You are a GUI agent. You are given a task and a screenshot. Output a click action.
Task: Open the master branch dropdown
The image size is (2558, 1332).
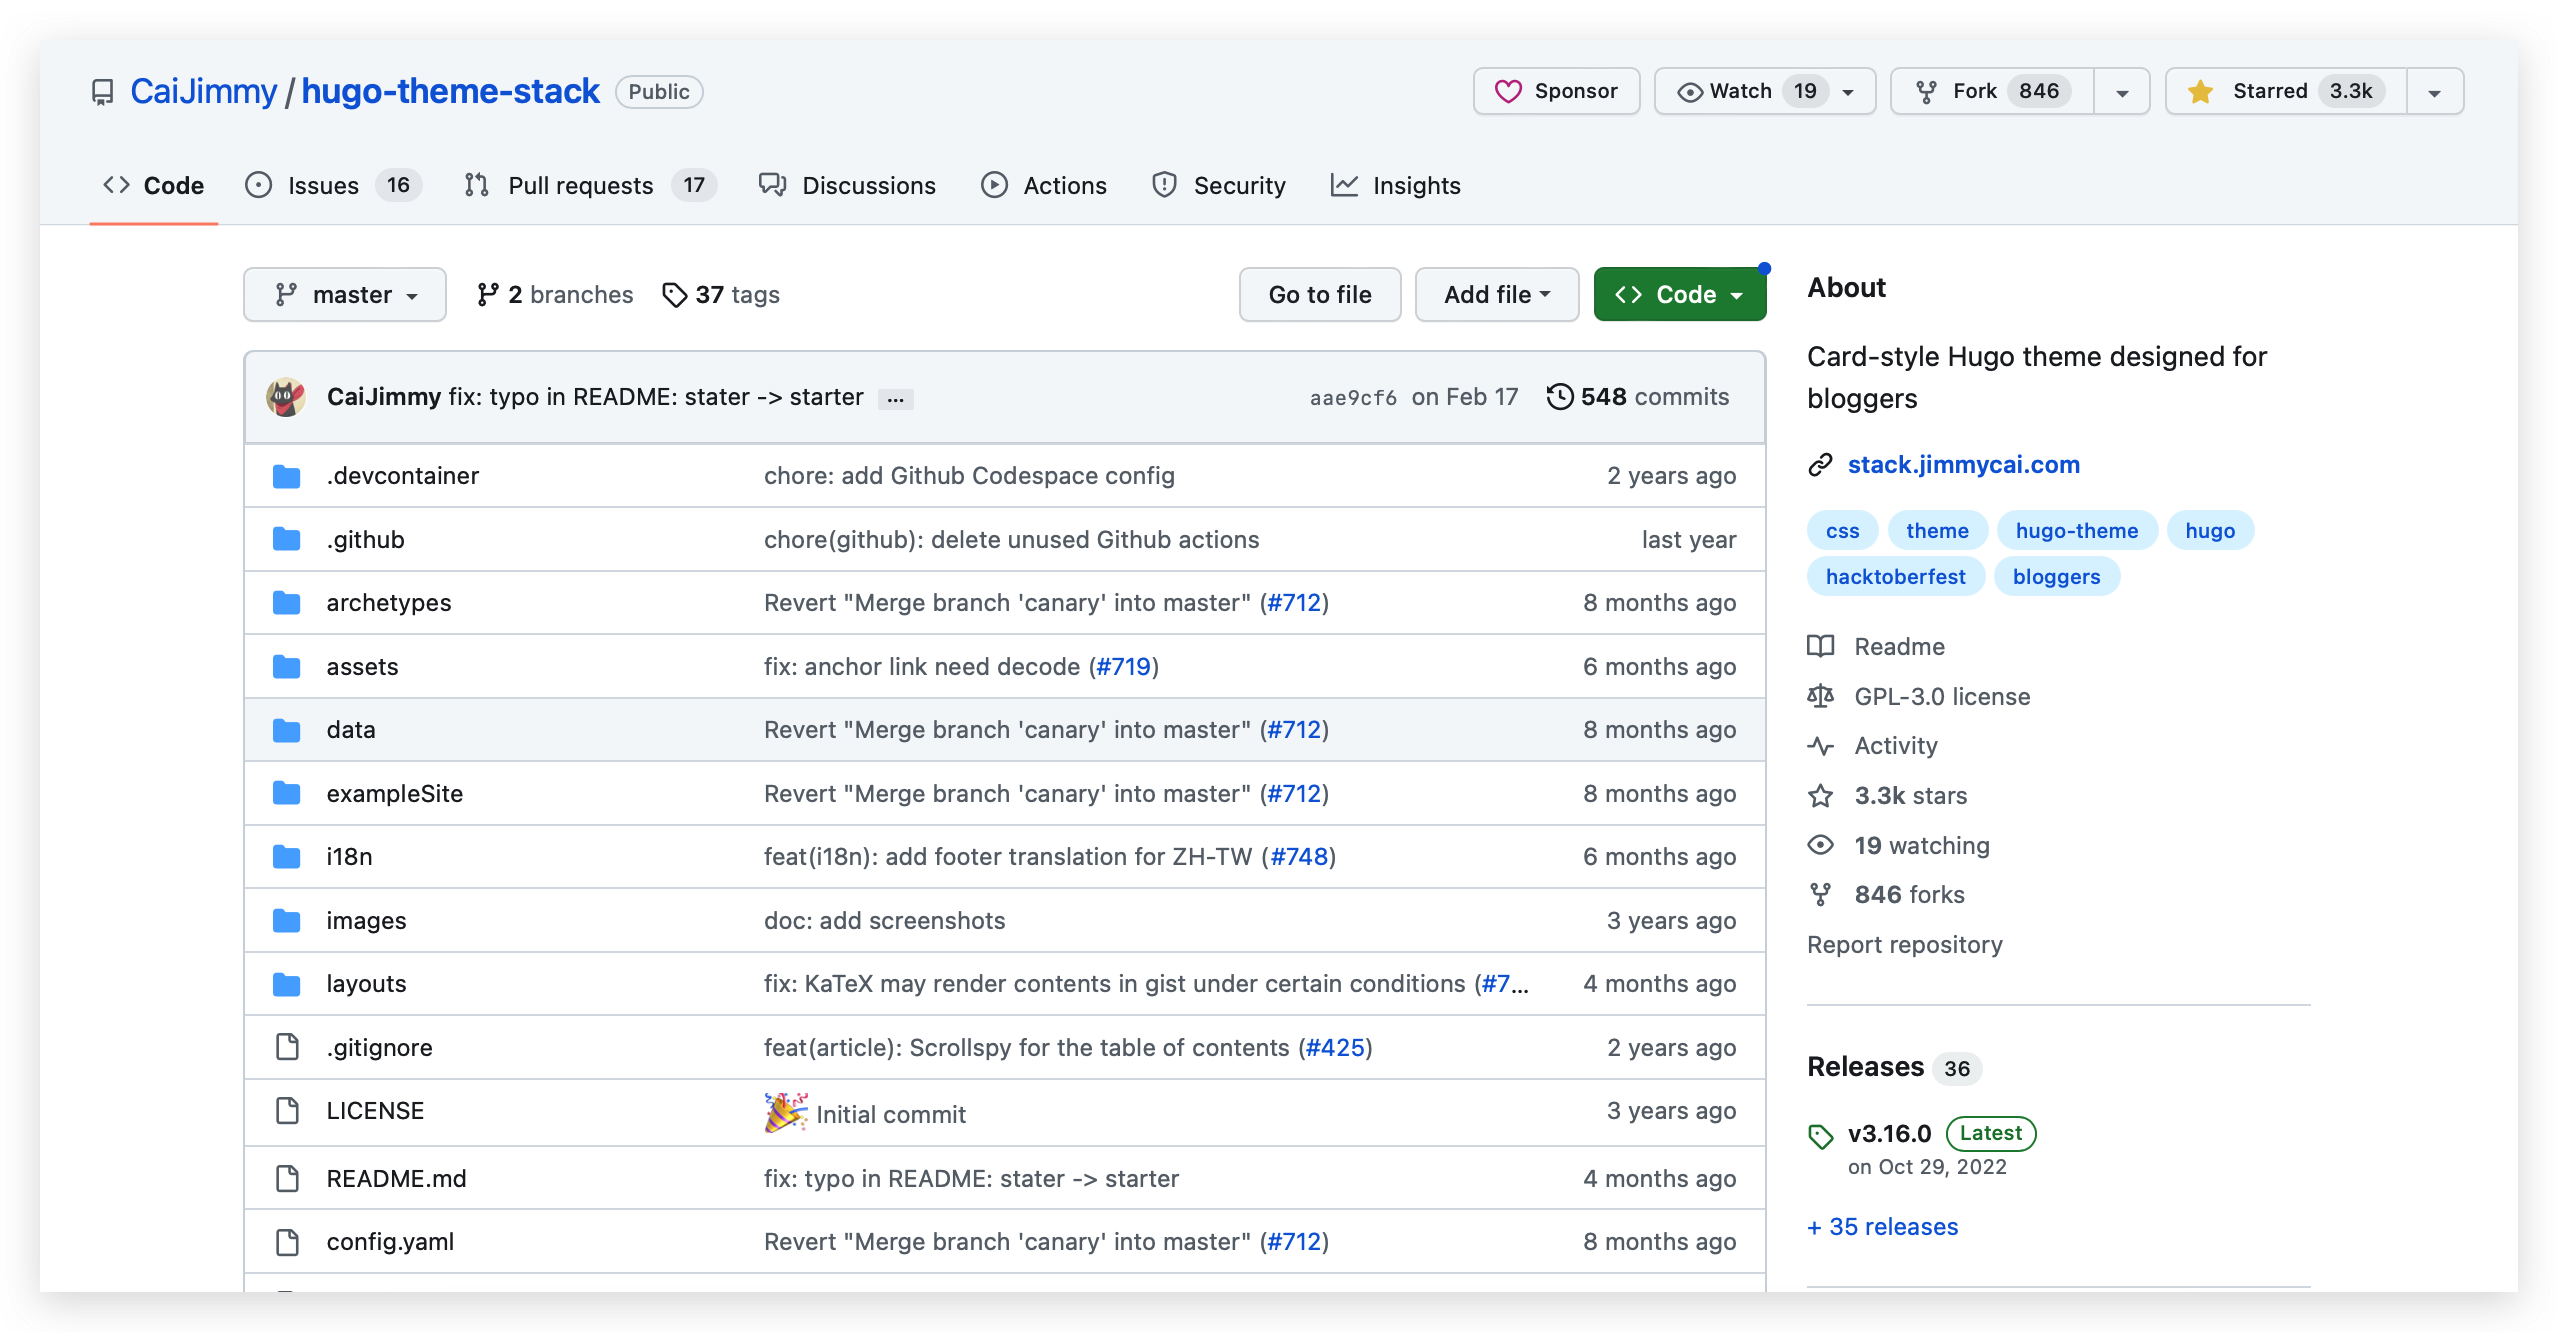[x=345, y=295]
